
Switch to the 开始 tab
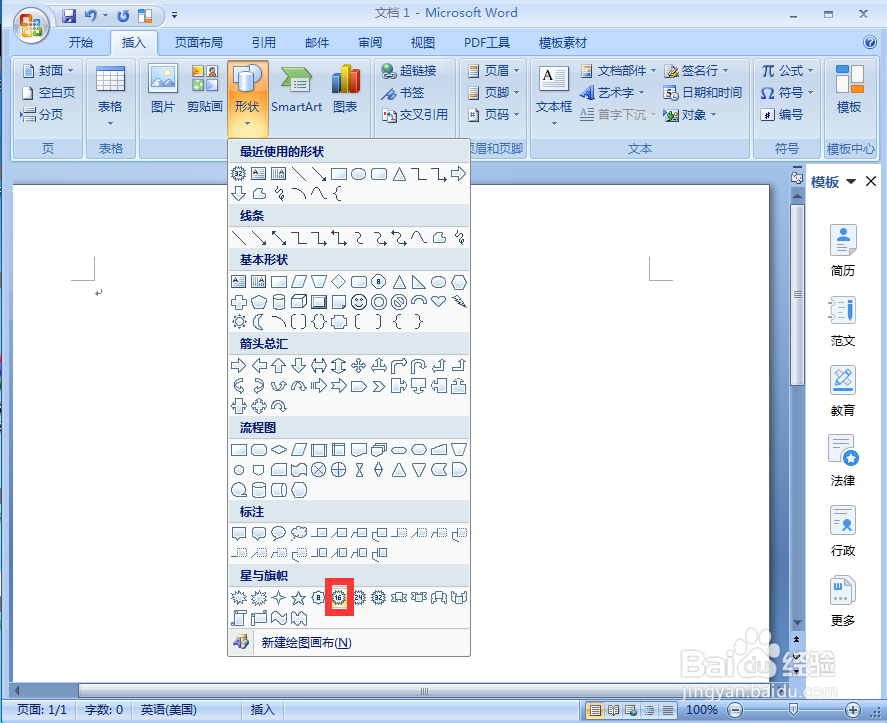point(80,42)
